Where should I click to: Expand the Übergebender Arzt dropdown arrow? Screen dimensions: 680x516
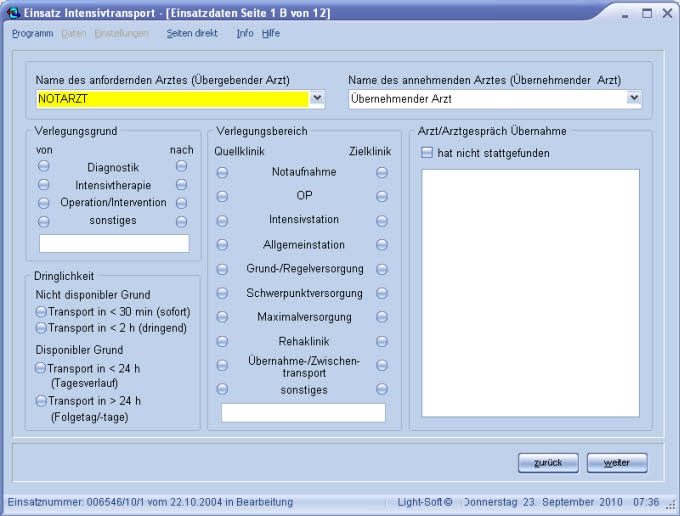(x=317, y=98)
